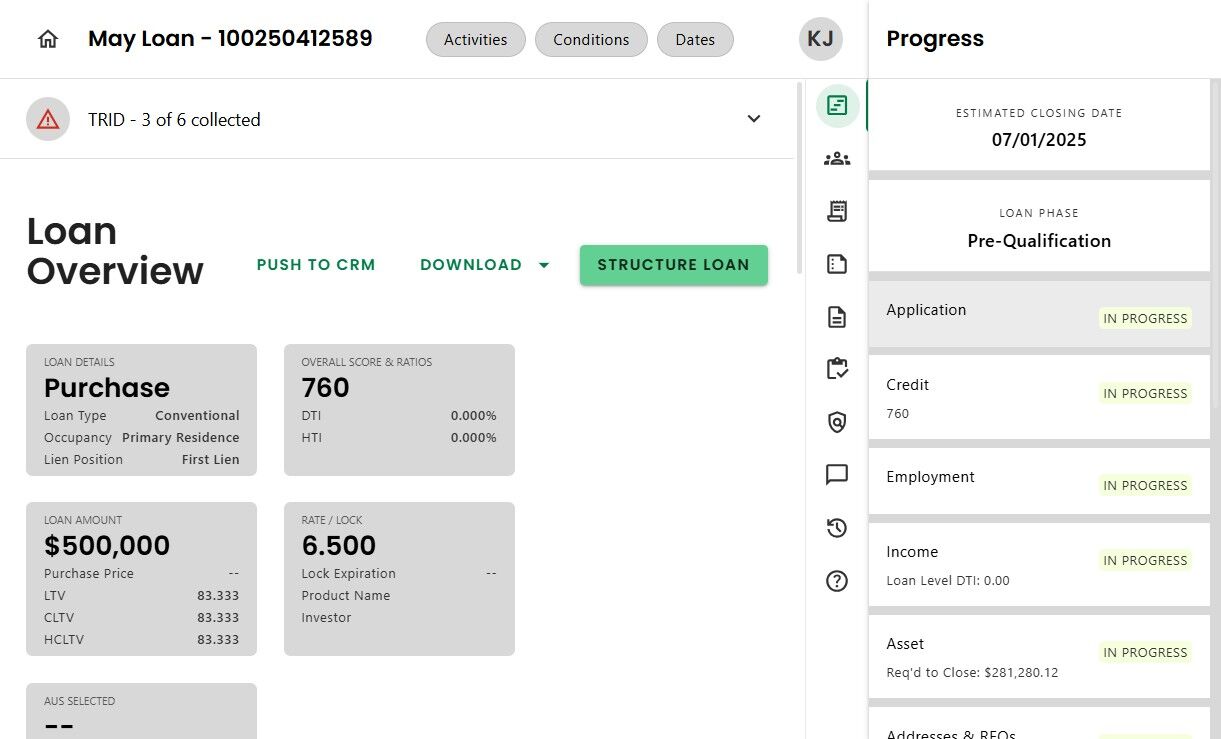The image size is (1221, 739).
Task: Go to the home page icon
Action: (48, 39)
